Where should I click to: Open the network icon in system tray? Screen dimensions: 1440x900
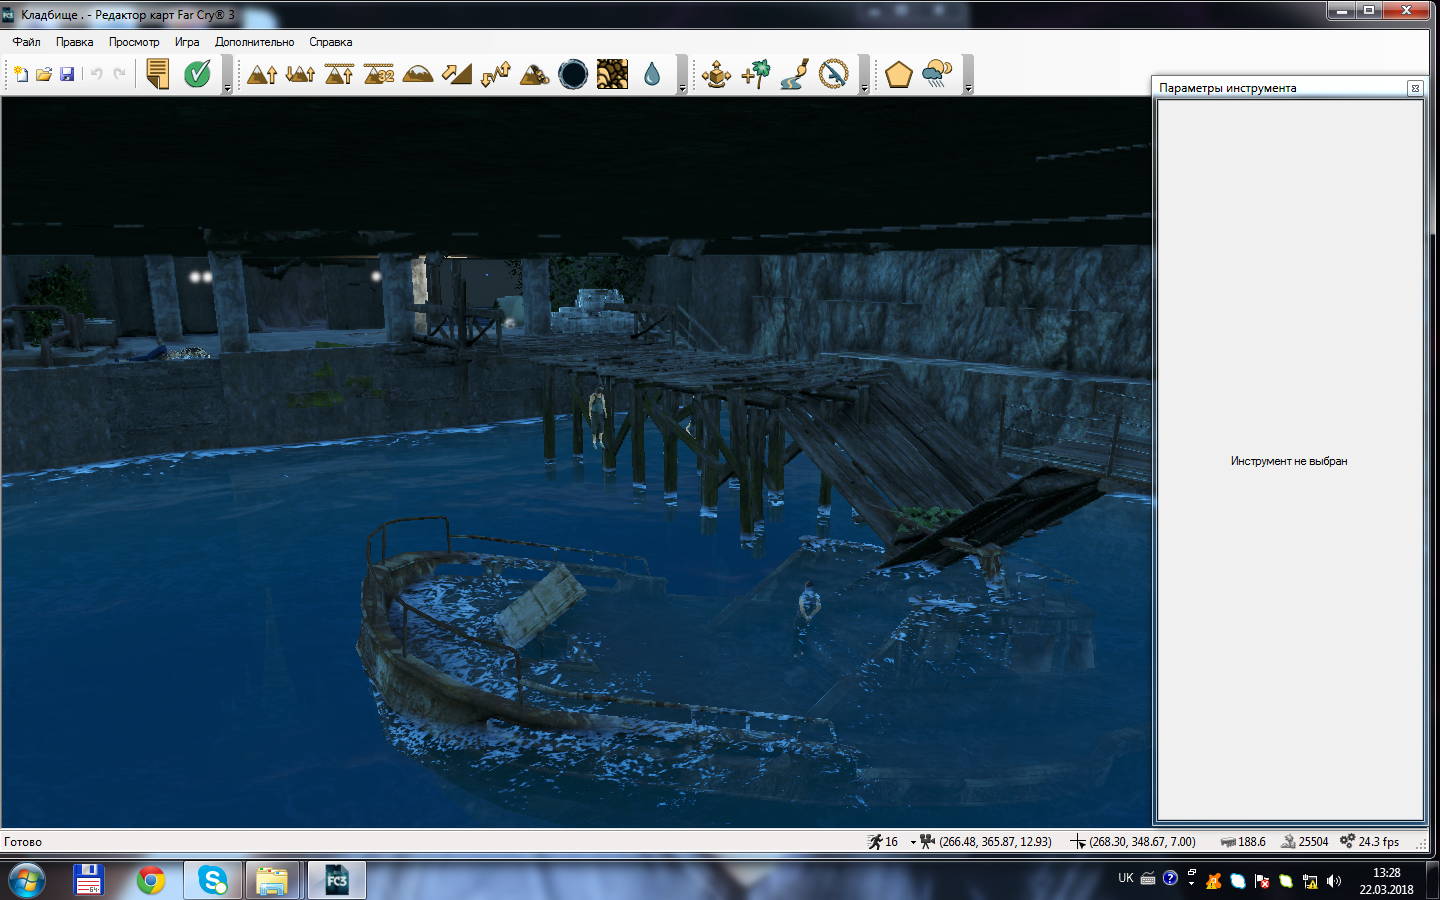[1310, 881]
